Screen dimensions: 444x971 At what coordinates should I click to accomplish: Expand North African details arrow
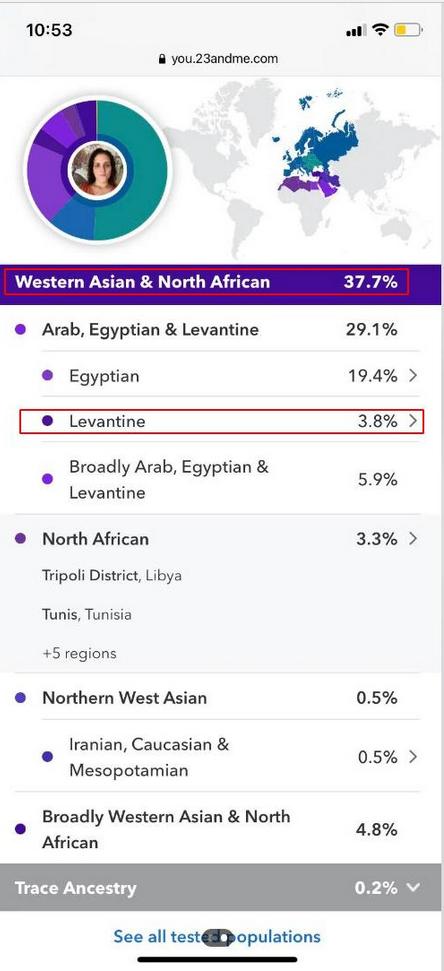[x=414, y=539]
